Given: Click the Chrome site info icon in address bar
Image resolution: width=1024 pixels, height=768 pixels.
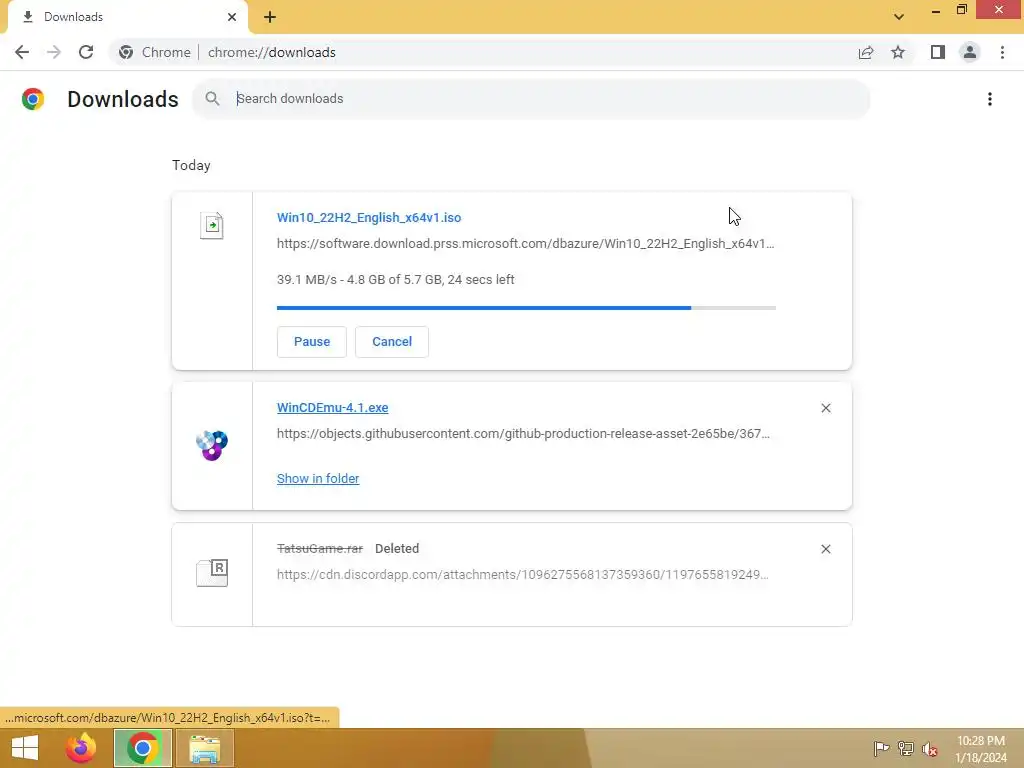Looking at the screenshot, I should click(126, 52).
